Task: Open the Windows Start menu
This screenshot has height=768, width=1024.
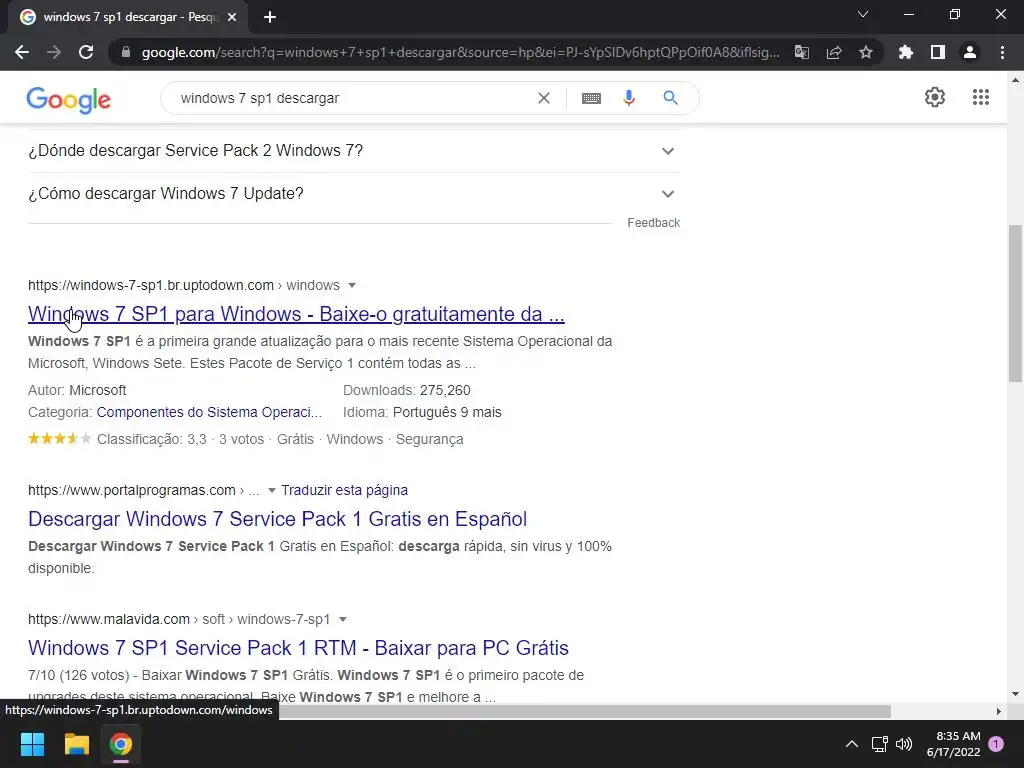Action: (x=32, y=744)
